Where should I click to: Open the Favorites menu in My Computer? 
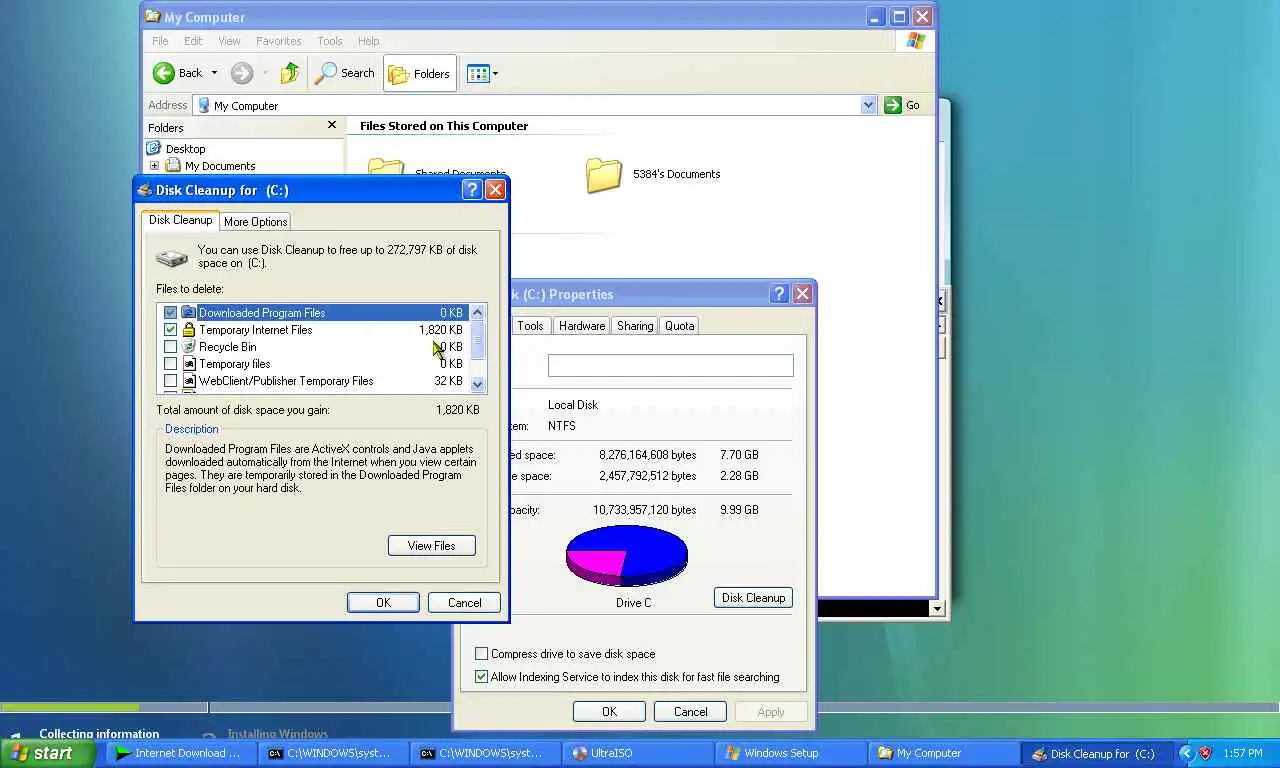click(278, 41)
